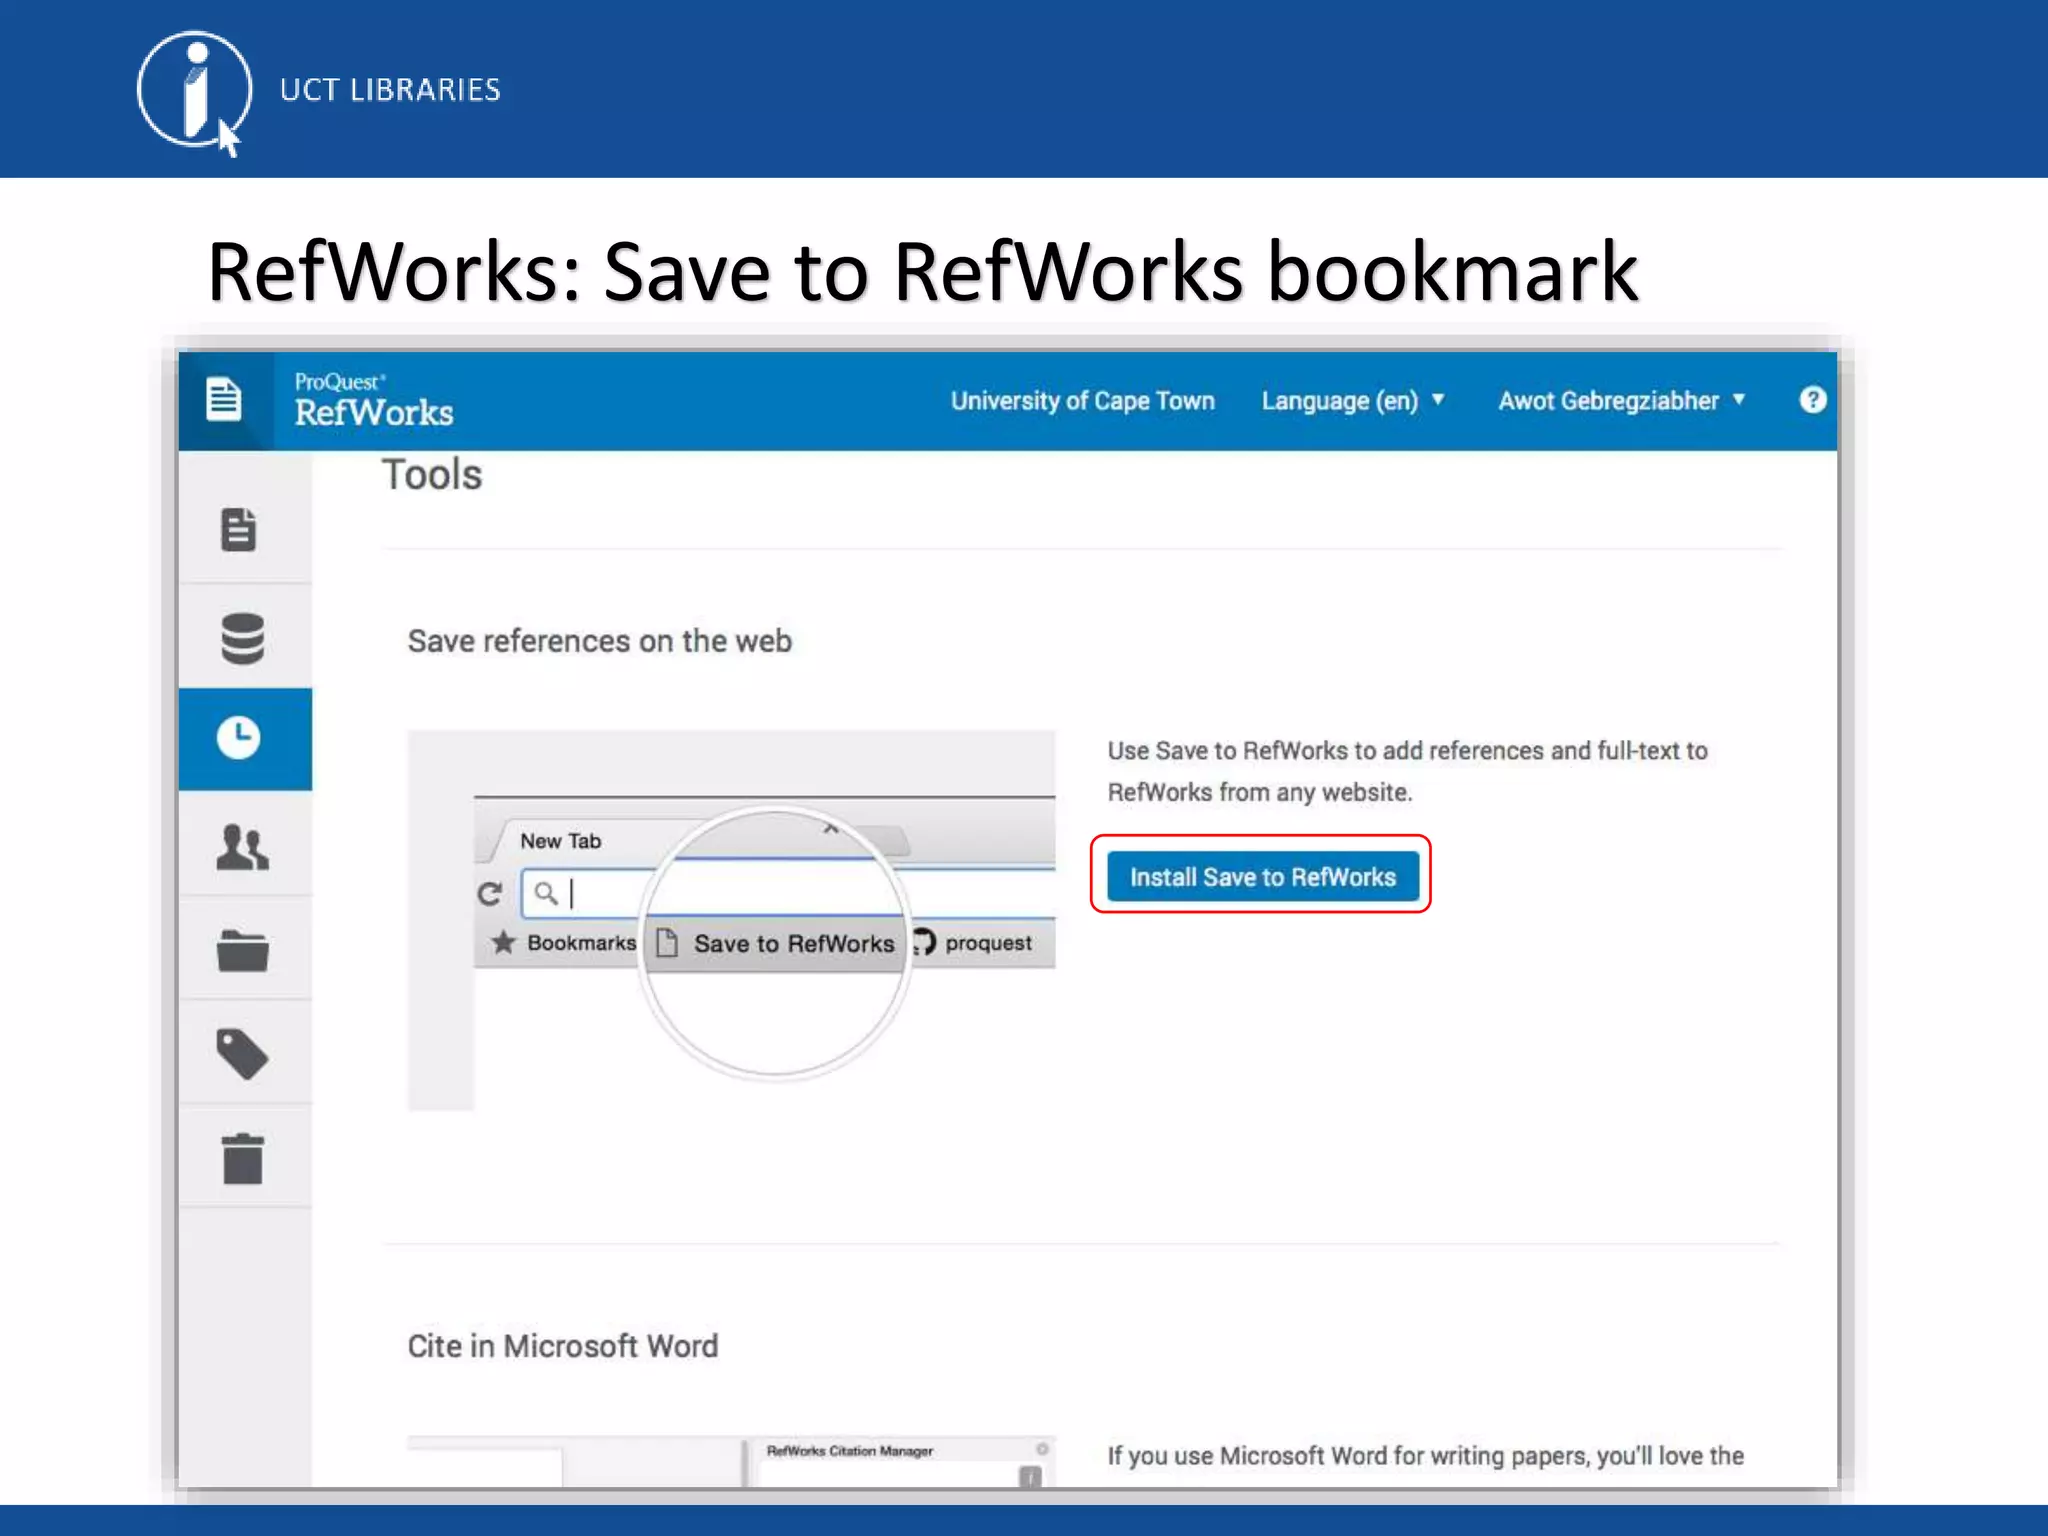Click the help question mark icon
The height and width of the screenshot is (1536, 2048).
click(x=1812, y=400)
